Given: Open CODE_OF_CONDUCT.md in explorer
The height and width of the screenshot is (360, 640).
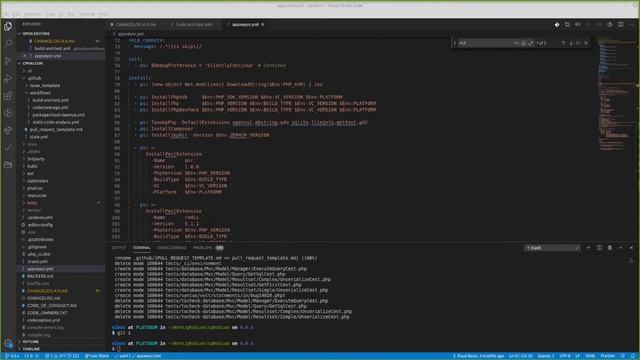Looking at the screenshot, I should click(x=51, y=306).
